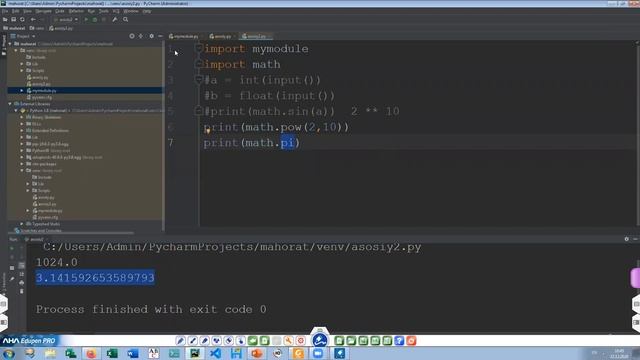Click the AHA Edupen PRO logo
Image resolution: width=640 pixels, height=360 pixels.
coord(29,340)
